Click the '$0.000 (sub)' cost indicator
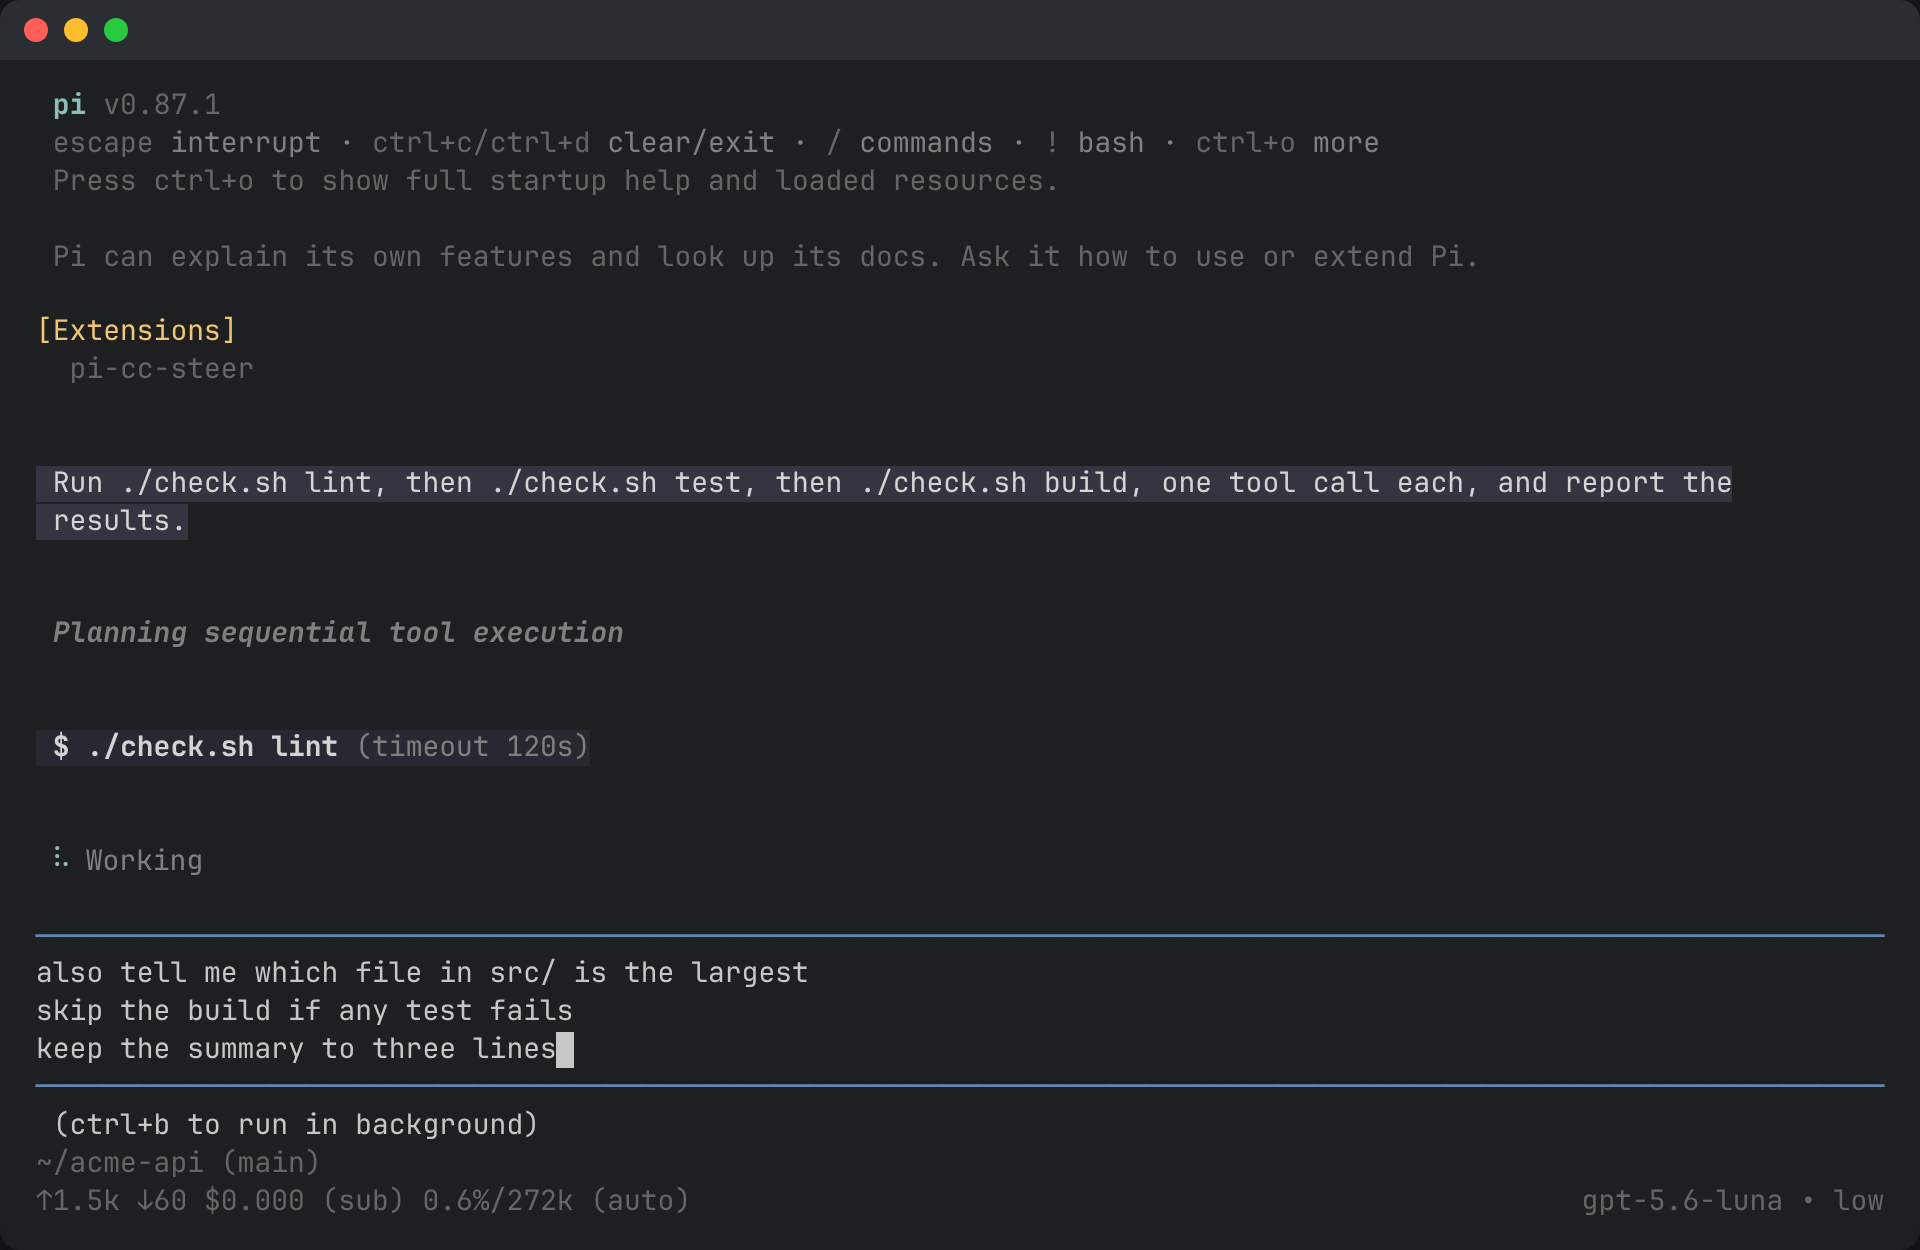This screenshot has width=1920, height=1250. tap(304, 1201)
